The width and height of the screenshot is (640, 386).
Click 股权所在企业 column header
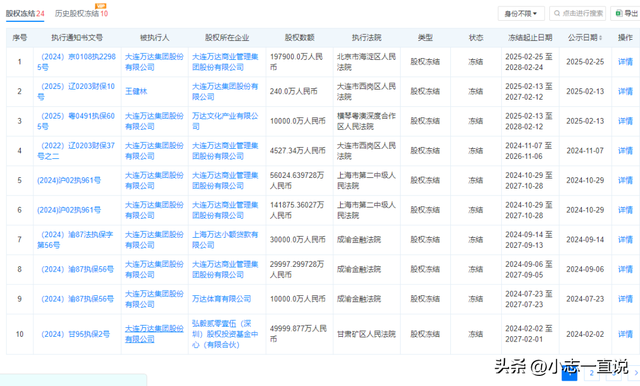coord(227,38)
